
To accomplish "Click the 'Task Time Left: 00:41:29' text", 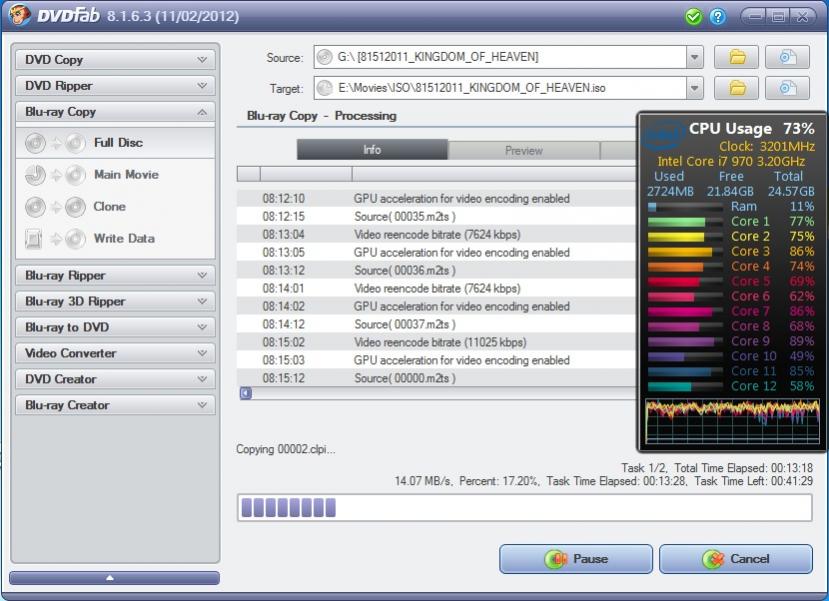I will pyautogui.click(x=753, y=481).
